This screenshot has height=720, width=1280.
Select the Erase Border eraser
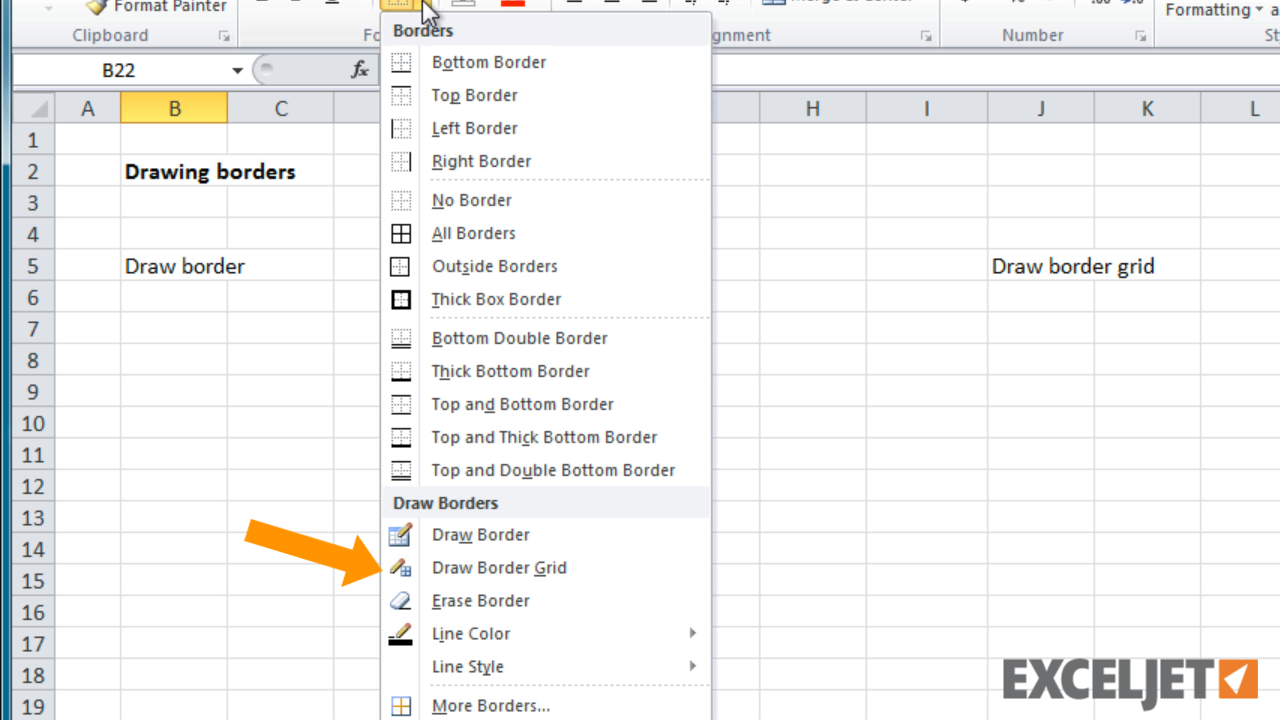(480, 601)
